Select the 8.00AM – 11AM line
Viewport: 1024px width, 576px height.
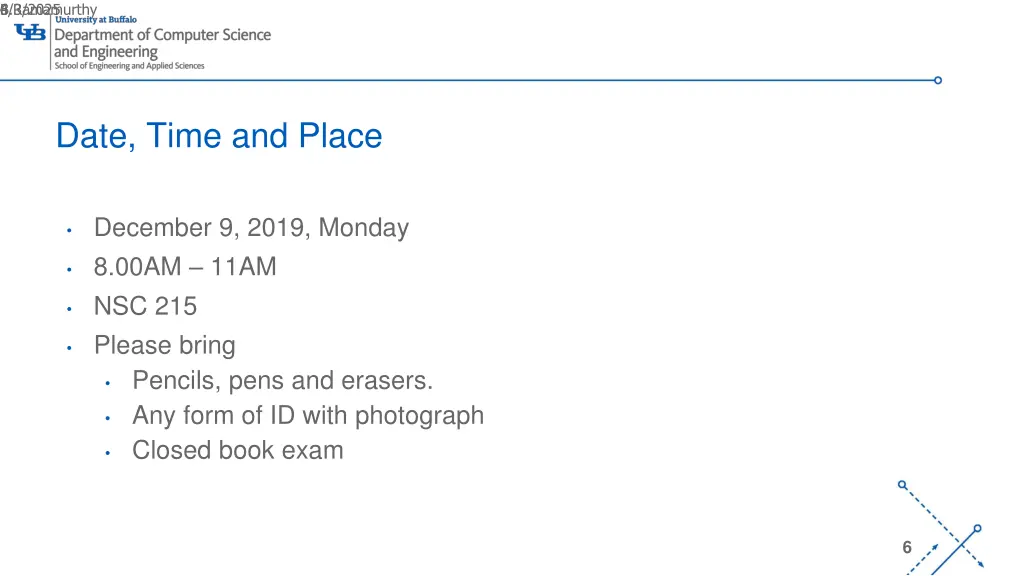click(x=185, y=266)
